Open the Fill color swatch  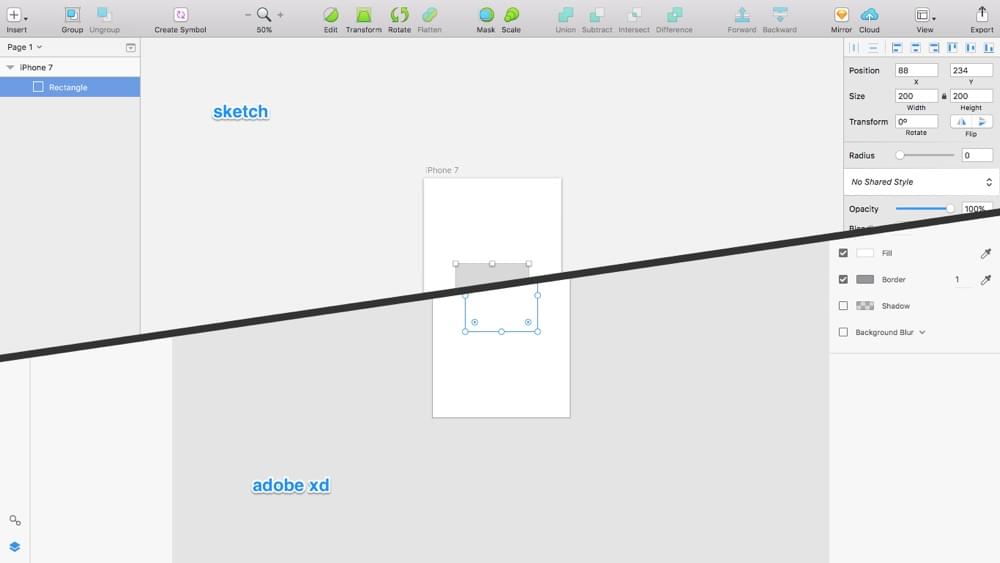[865, 253]
